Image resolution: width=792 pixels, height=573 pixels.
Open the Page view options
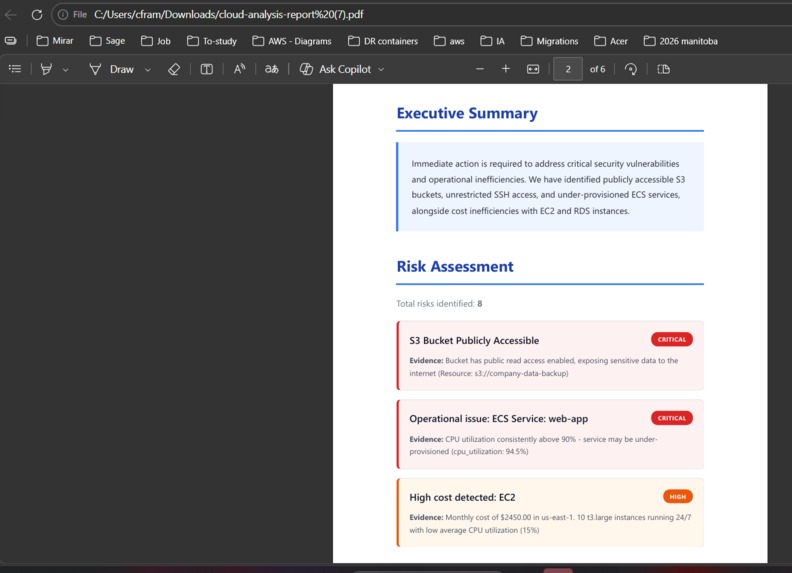(x=664, y=69)
